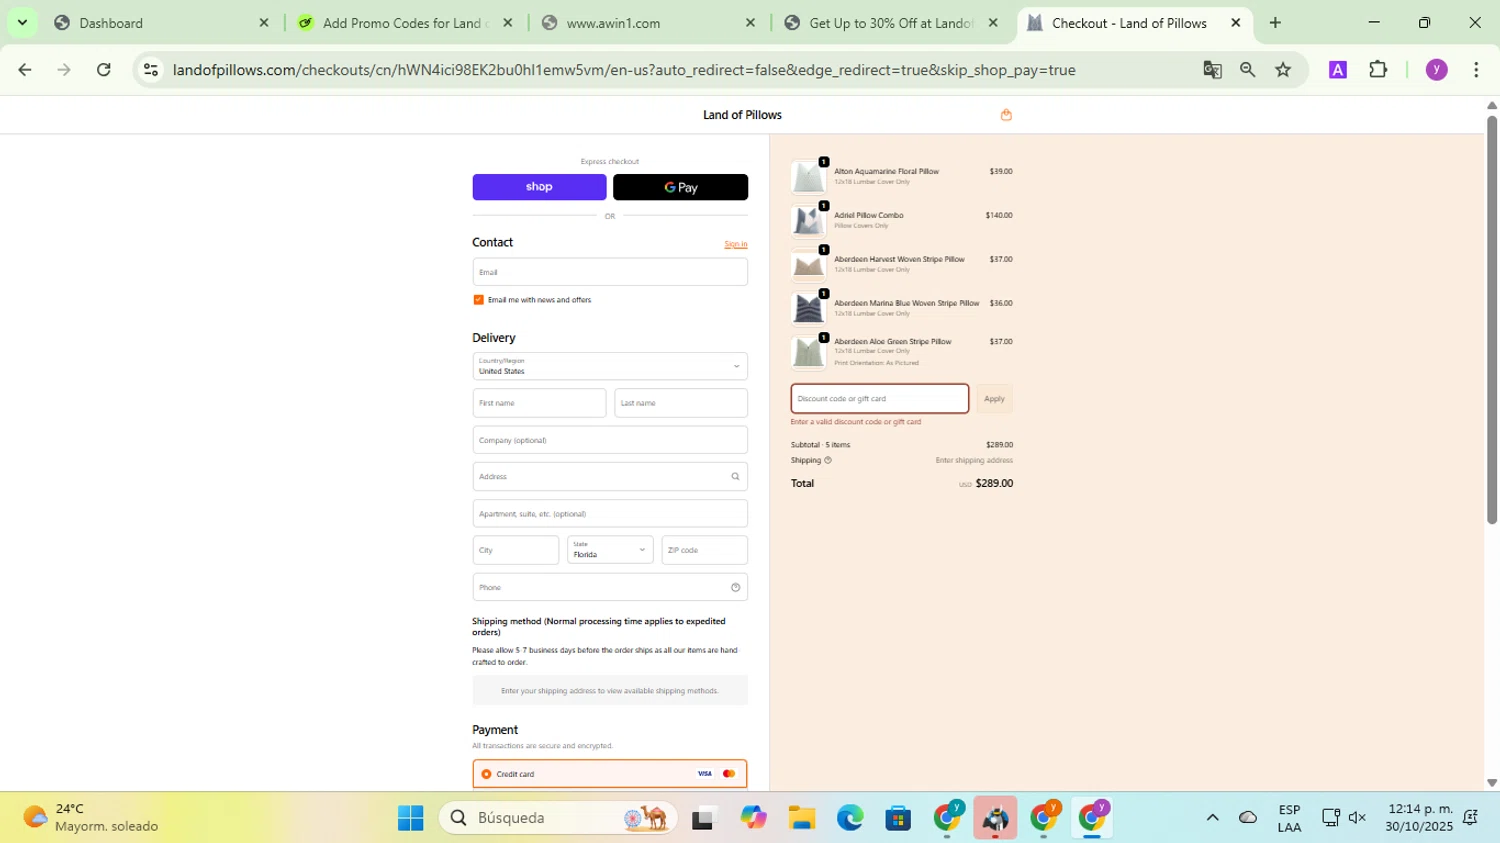Open the cart bag icon in header
The image size is (1500, 843).
point(1006,115)
